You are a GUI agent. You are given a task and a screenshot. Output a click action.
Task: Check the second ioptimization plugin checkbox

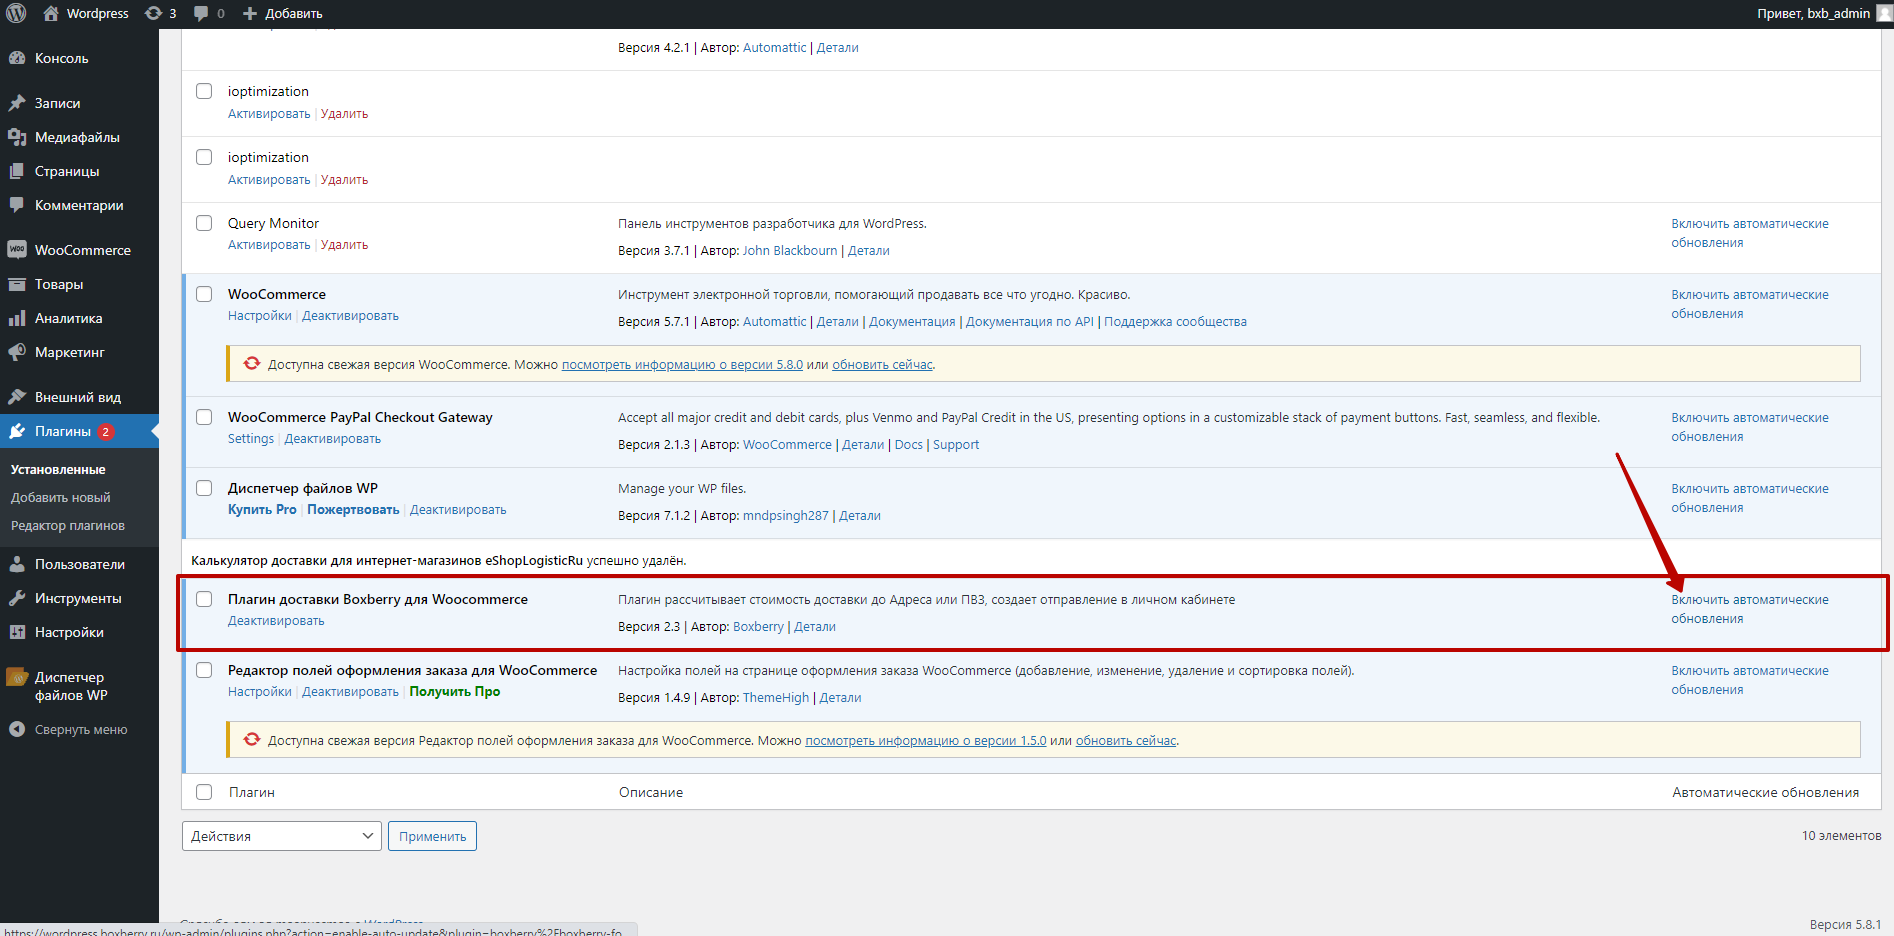click(x=204, y=157)
